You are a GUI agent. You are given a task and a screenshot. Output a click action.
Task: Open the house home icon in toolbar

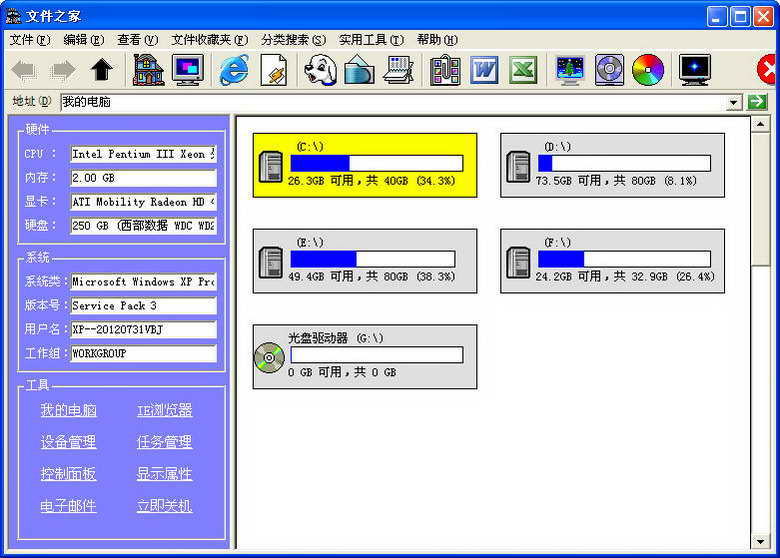point(148,70)
